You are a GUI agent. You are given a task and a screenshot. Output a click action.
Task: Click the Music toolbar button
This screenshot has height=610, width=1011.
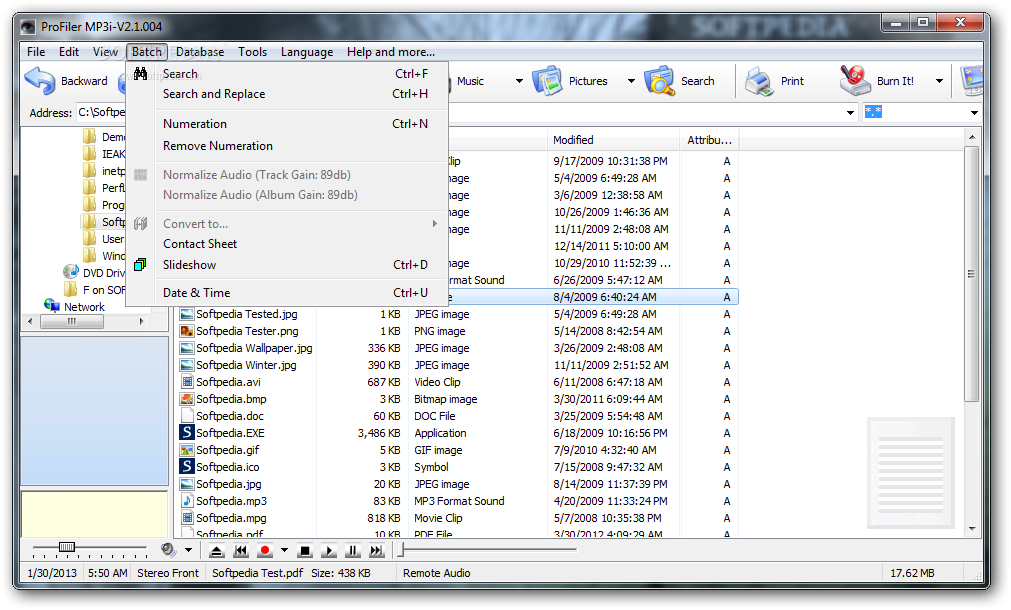click(x=470, y=81)
